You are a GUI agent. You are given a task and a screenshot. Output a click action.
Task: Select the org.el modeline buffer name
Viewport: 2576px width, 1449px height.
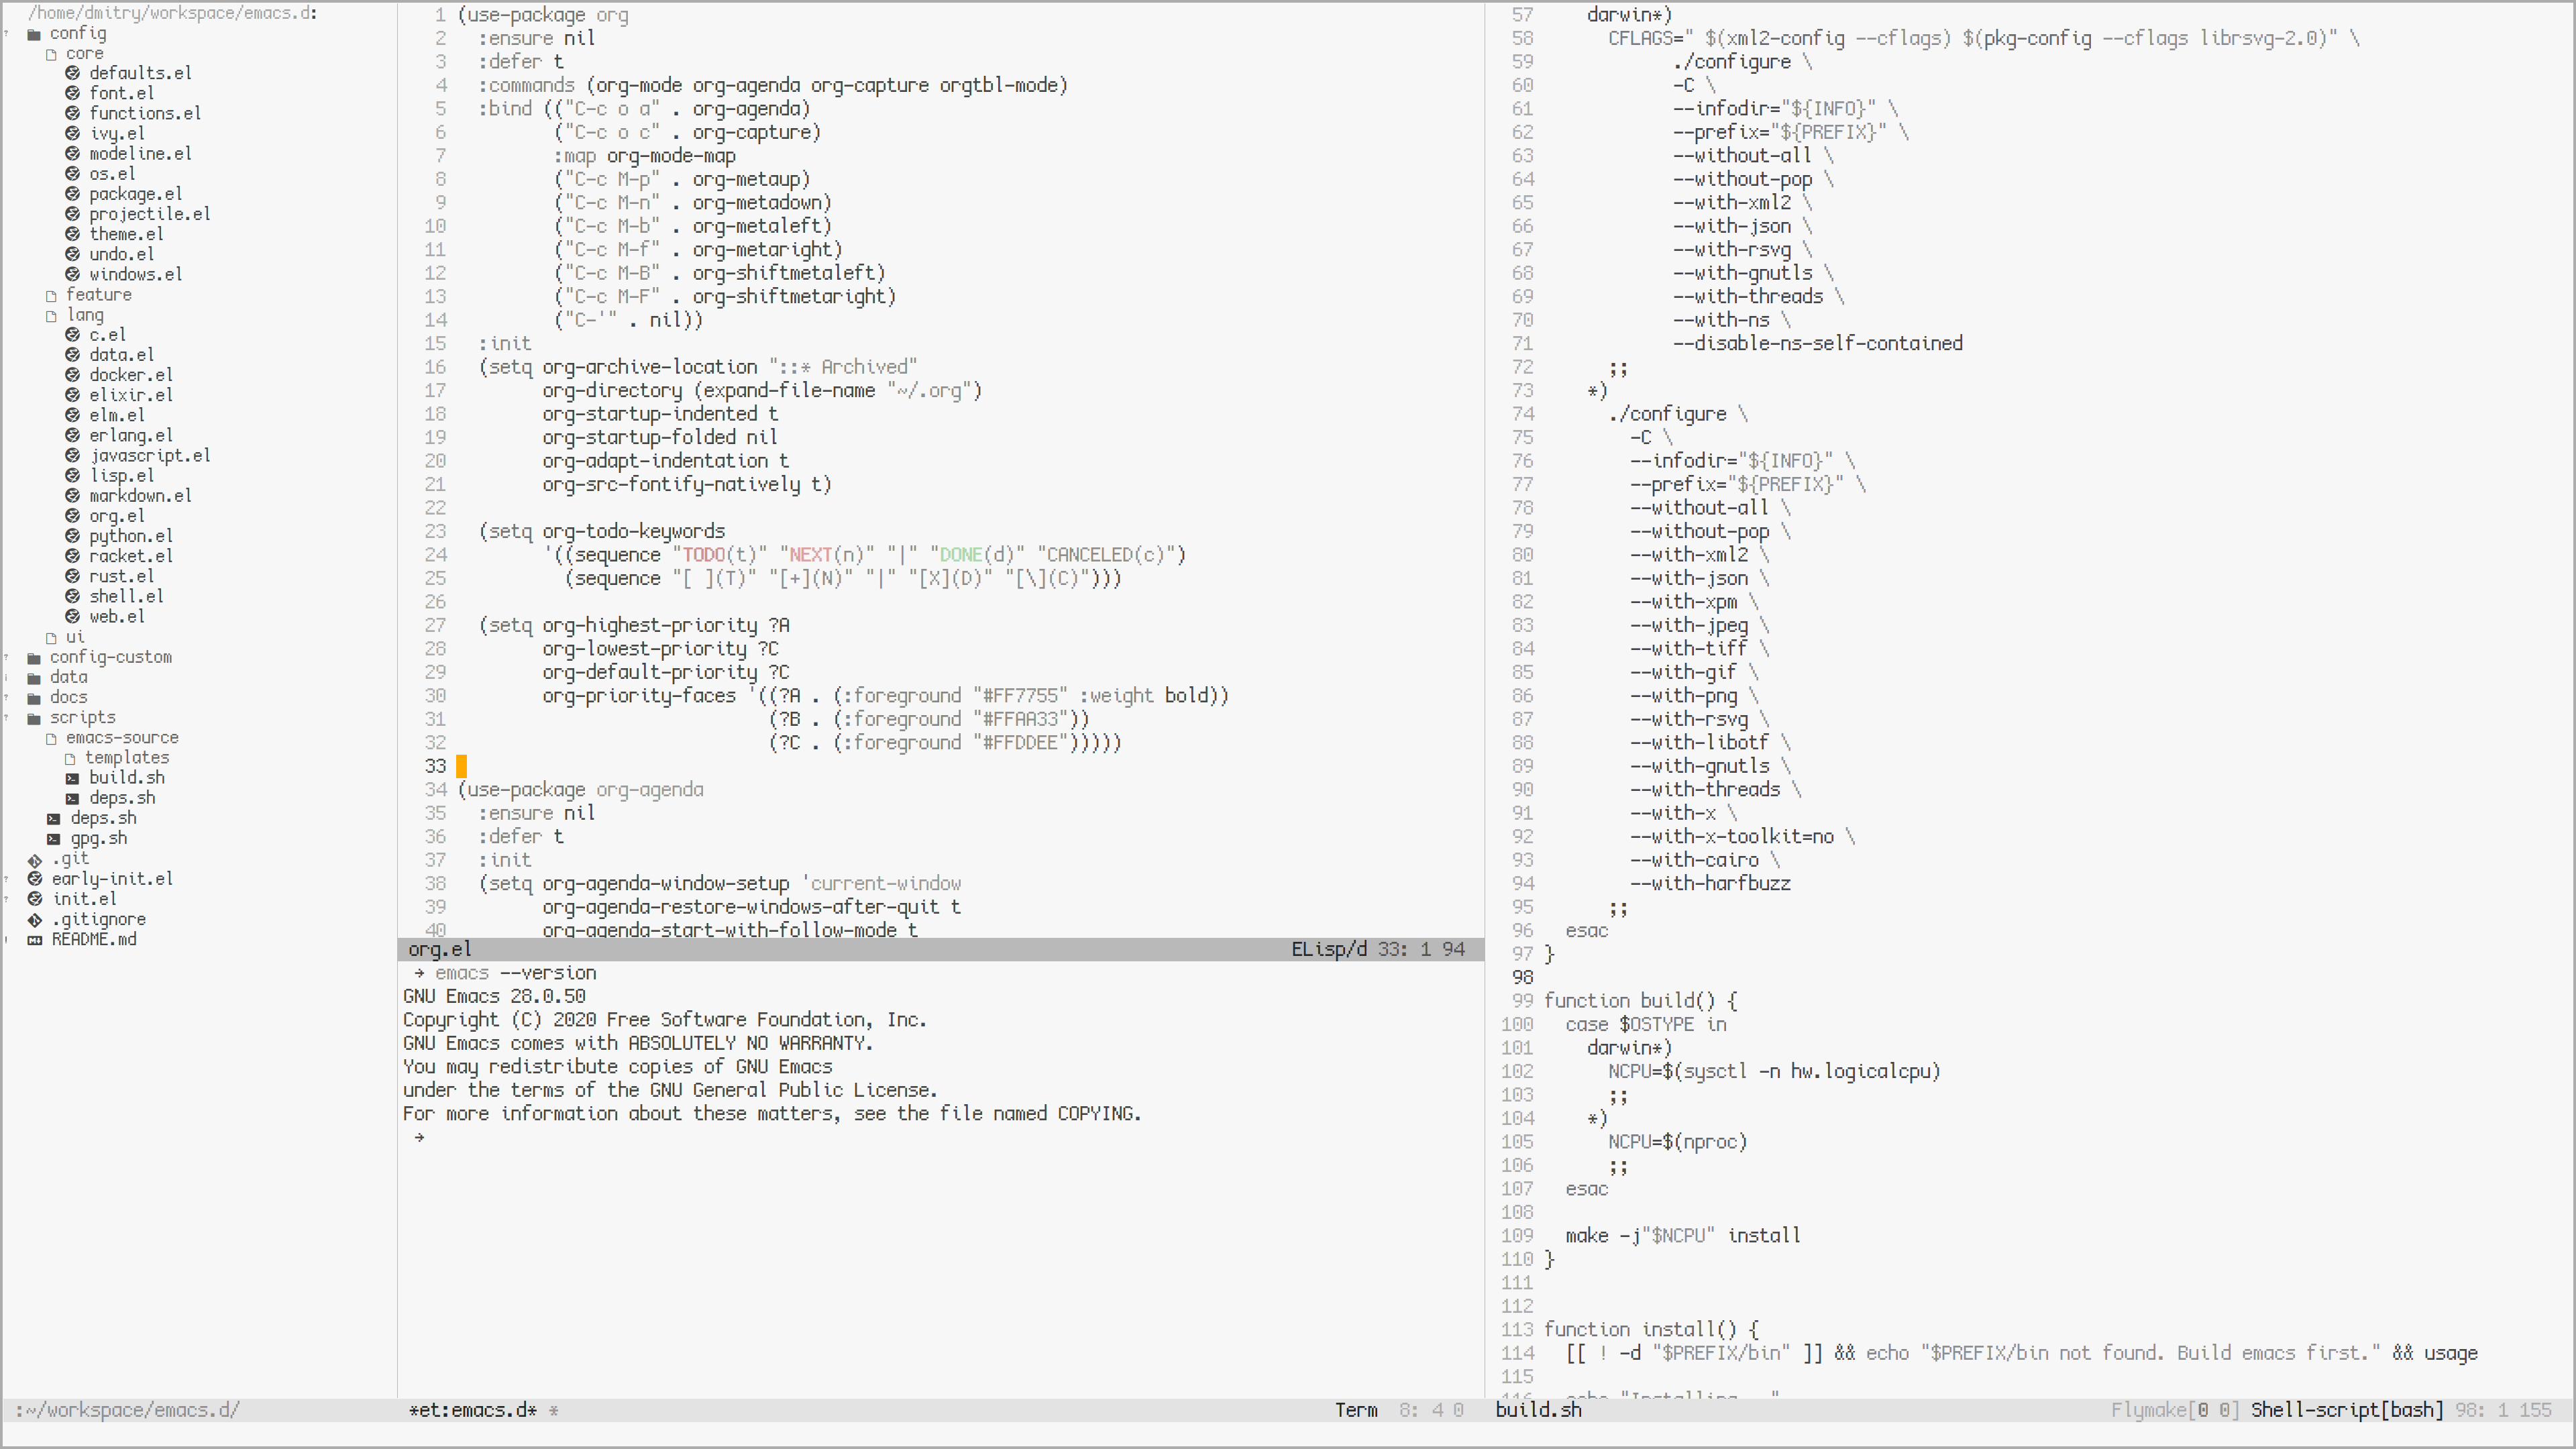pos(439,950)
